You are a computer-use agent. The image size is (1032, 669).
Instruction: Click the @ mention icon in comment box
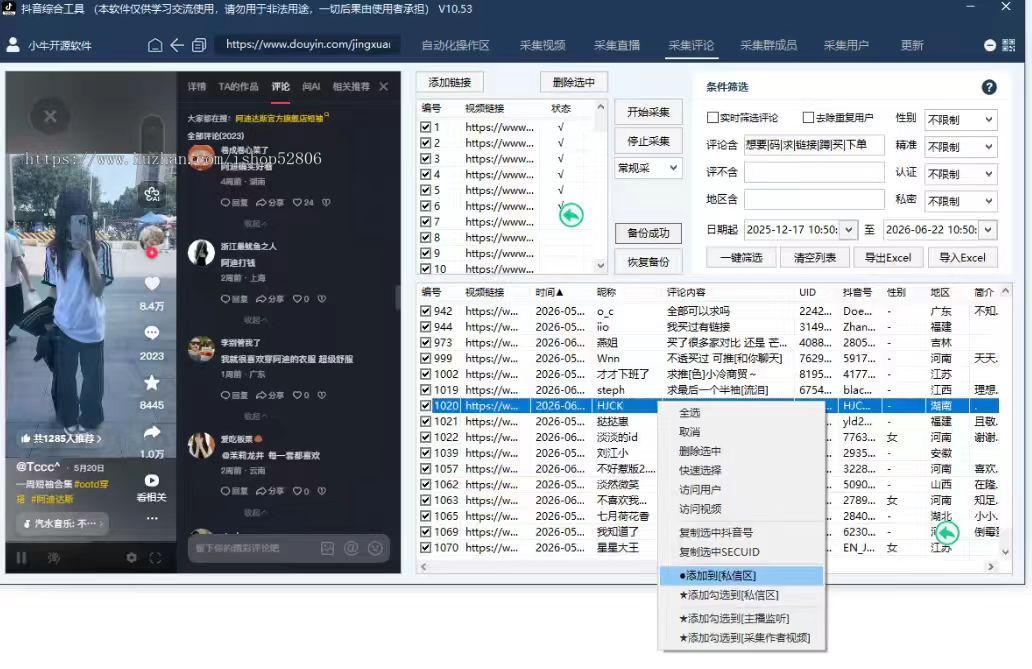(x=351, y=548)
